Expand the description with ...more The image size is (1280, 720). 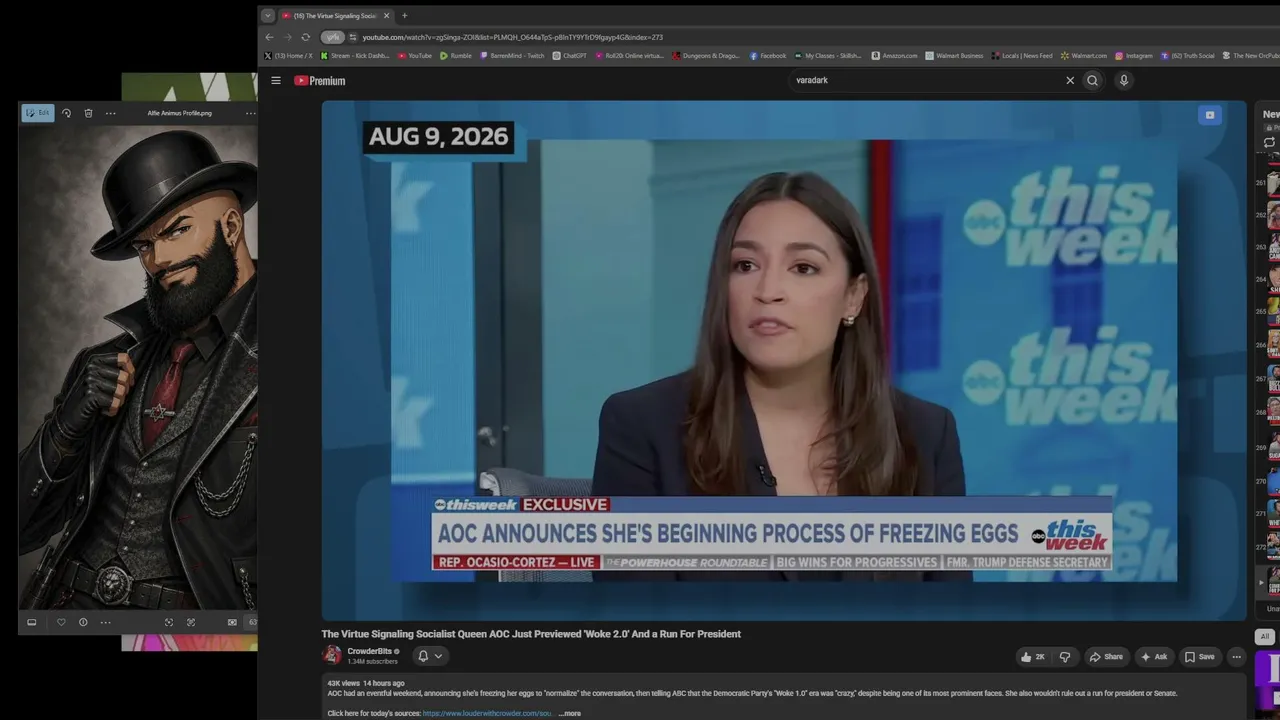click(x=570, y=713)
